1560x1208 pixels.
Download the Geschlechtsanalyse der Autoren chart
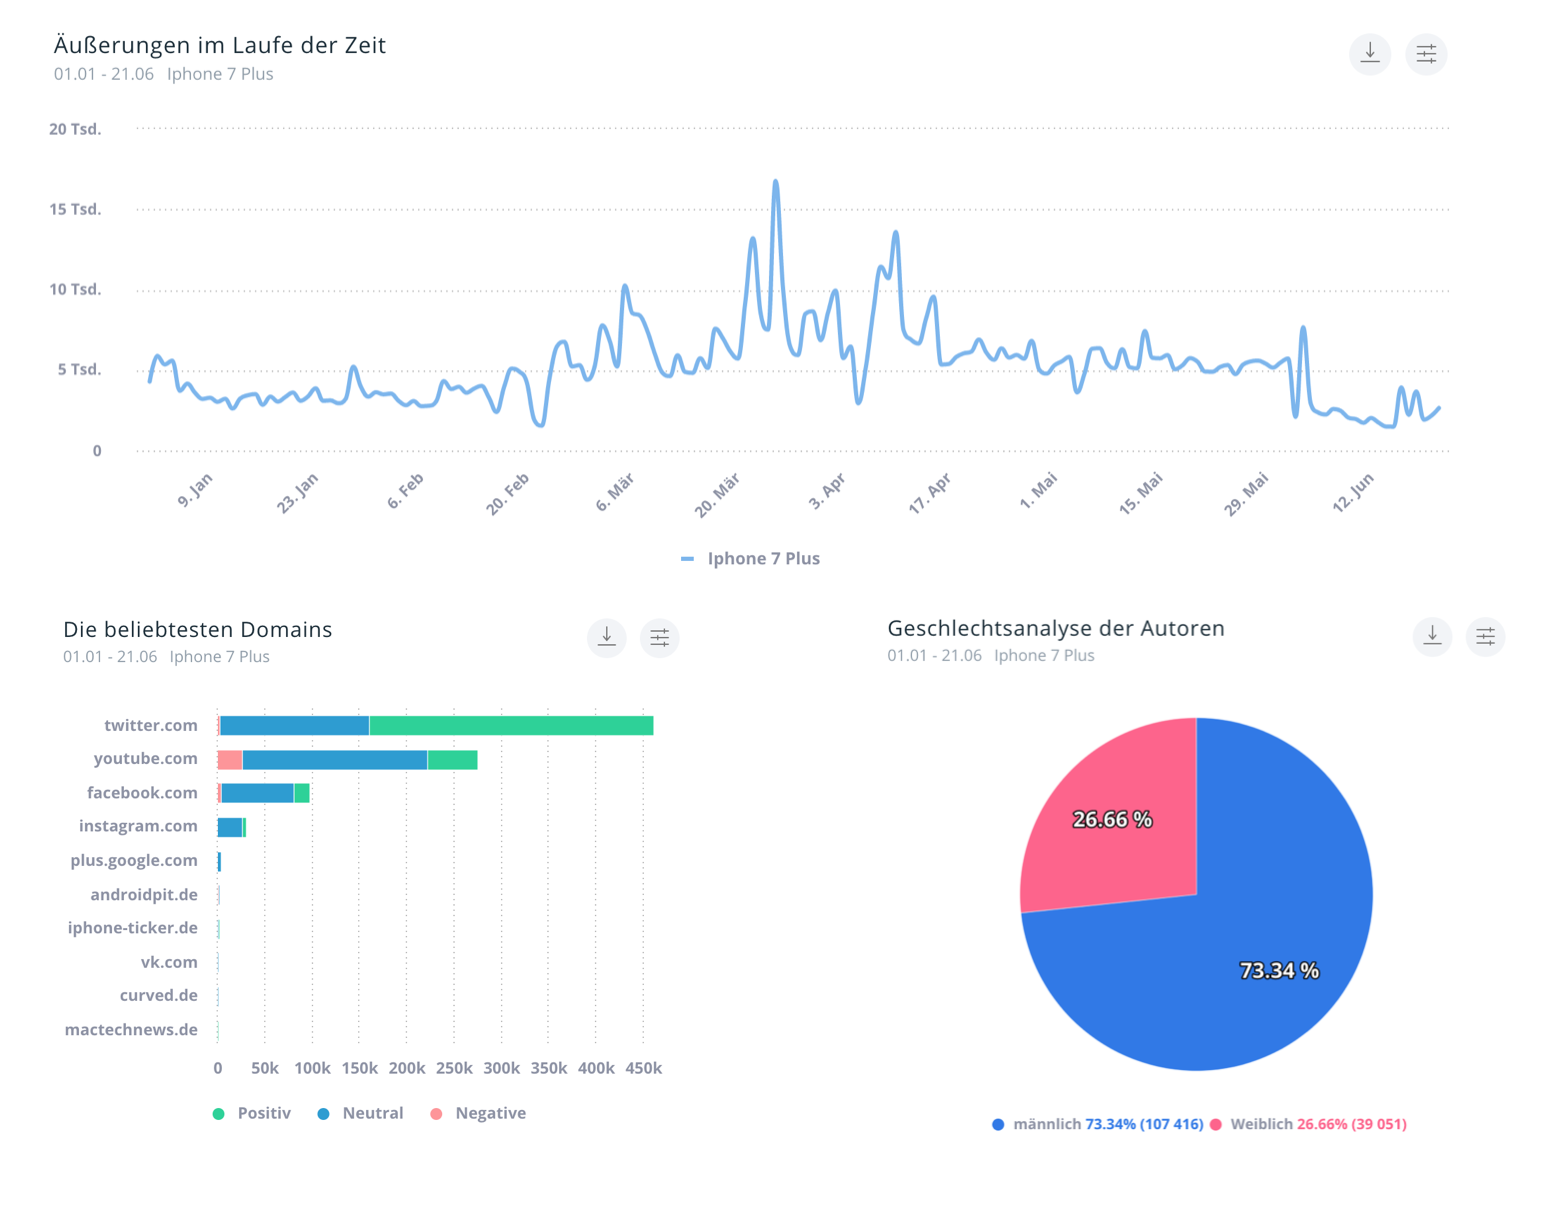tap(1432, 636)
